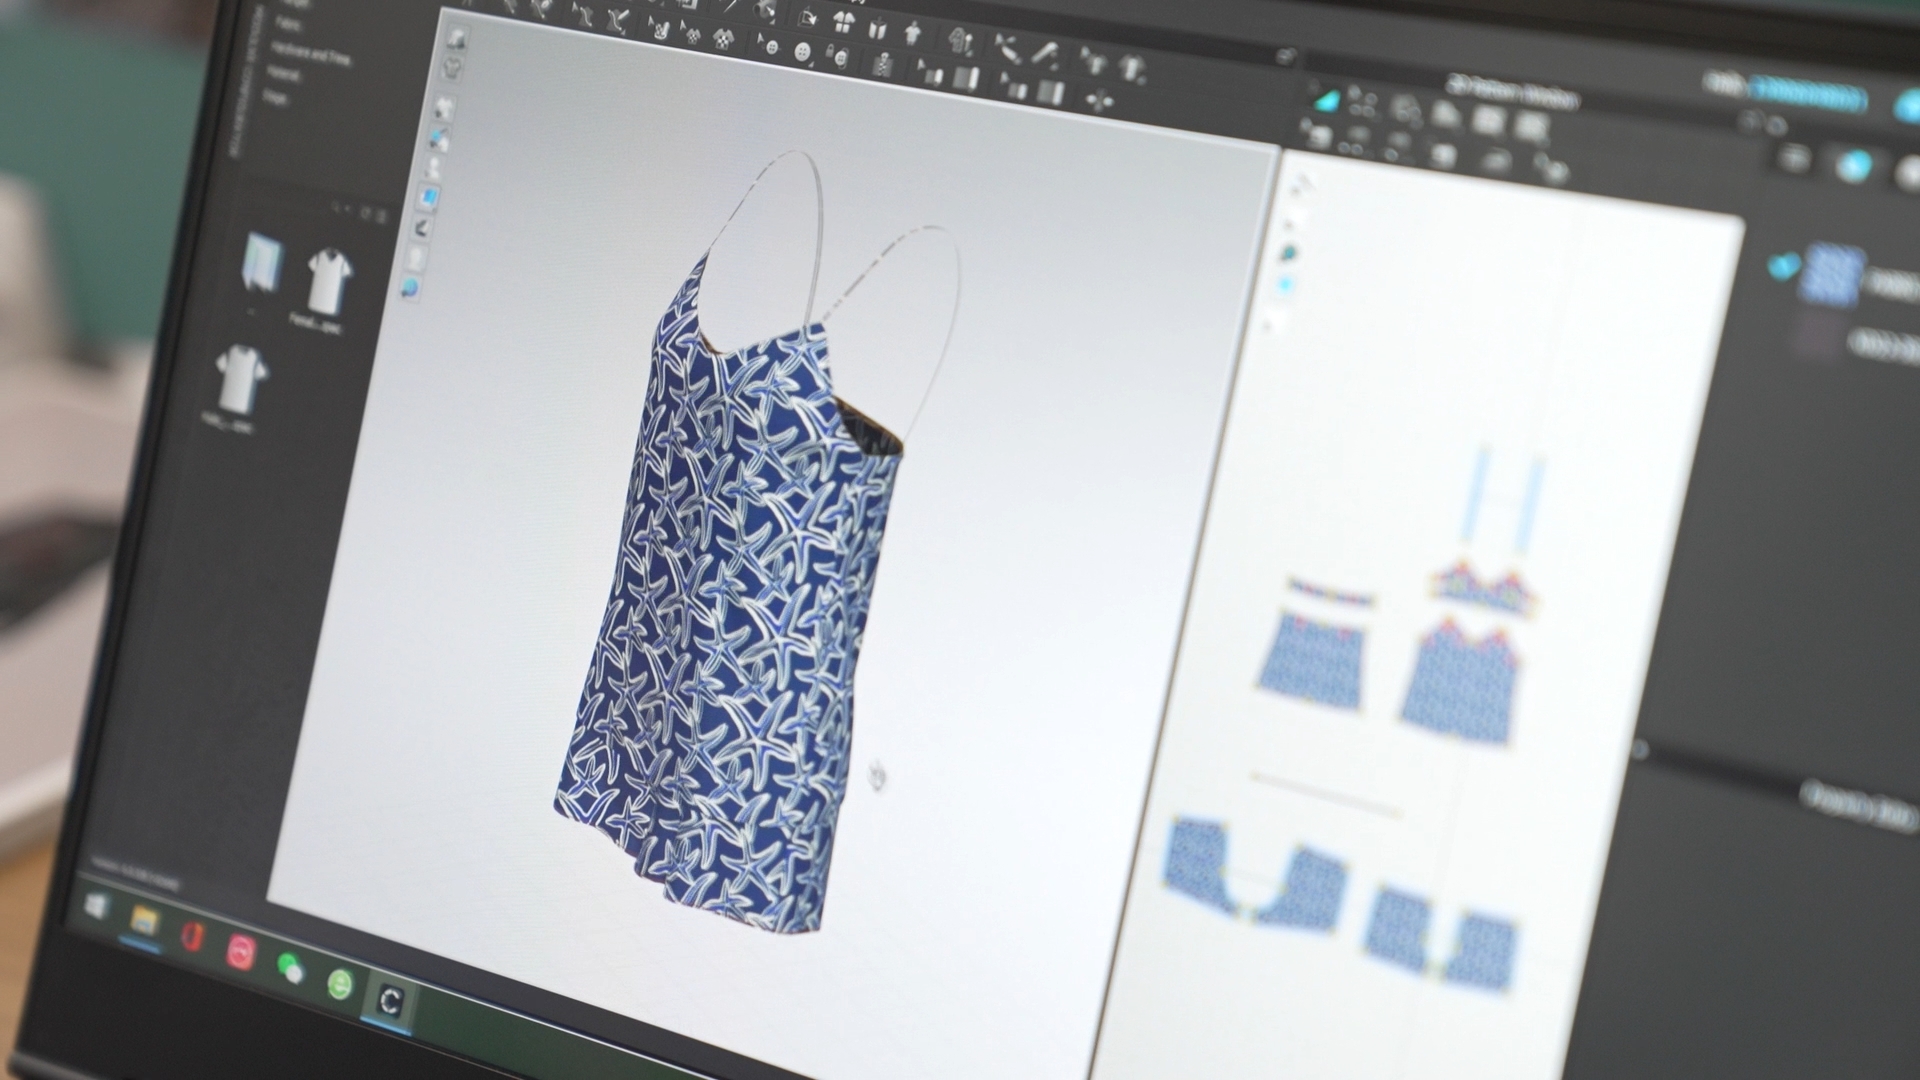This screenshot has height=1080, width=1920.
Task: Select the triangular bra cup pattern piece
Action: coord(1484,590)
